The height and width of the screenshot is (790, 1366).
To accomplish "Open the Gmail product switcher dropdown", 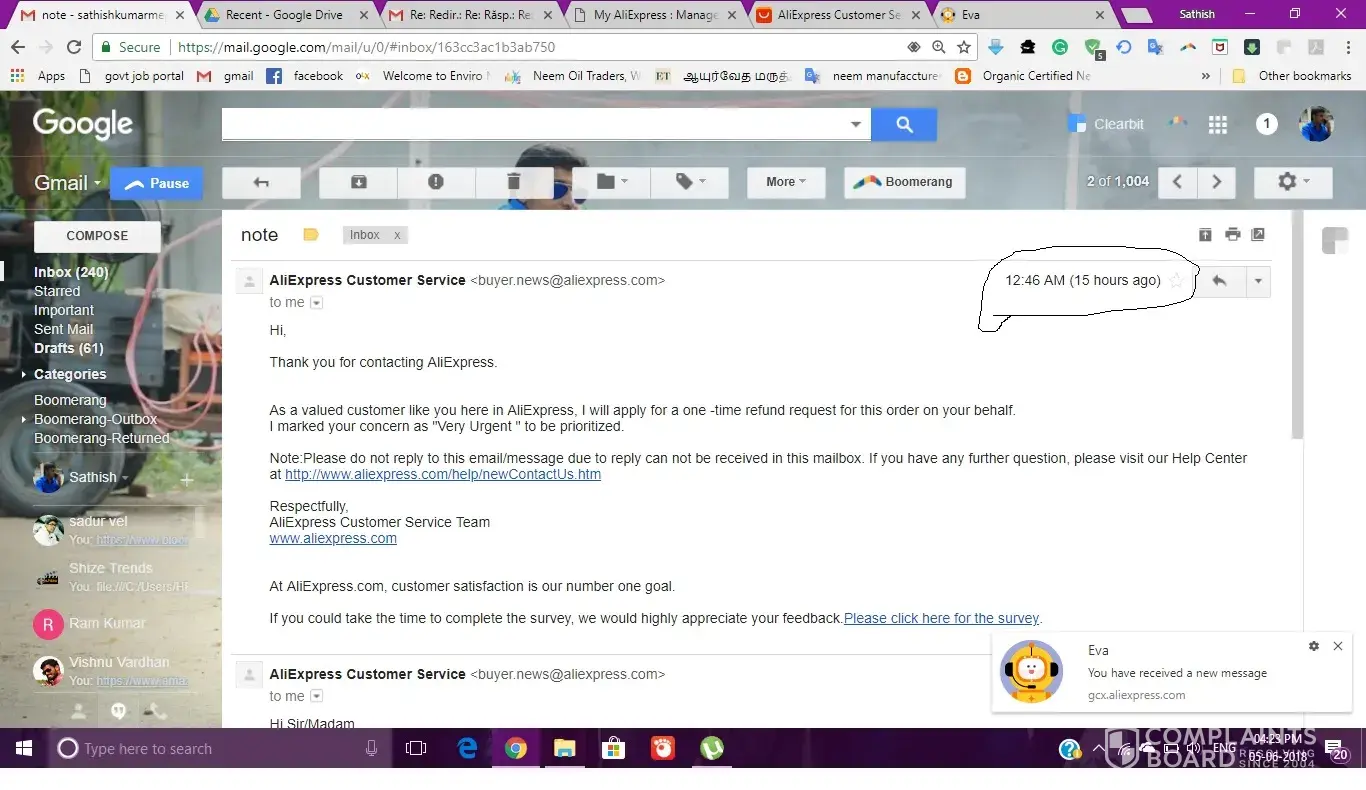I will [x=68, y=183].
